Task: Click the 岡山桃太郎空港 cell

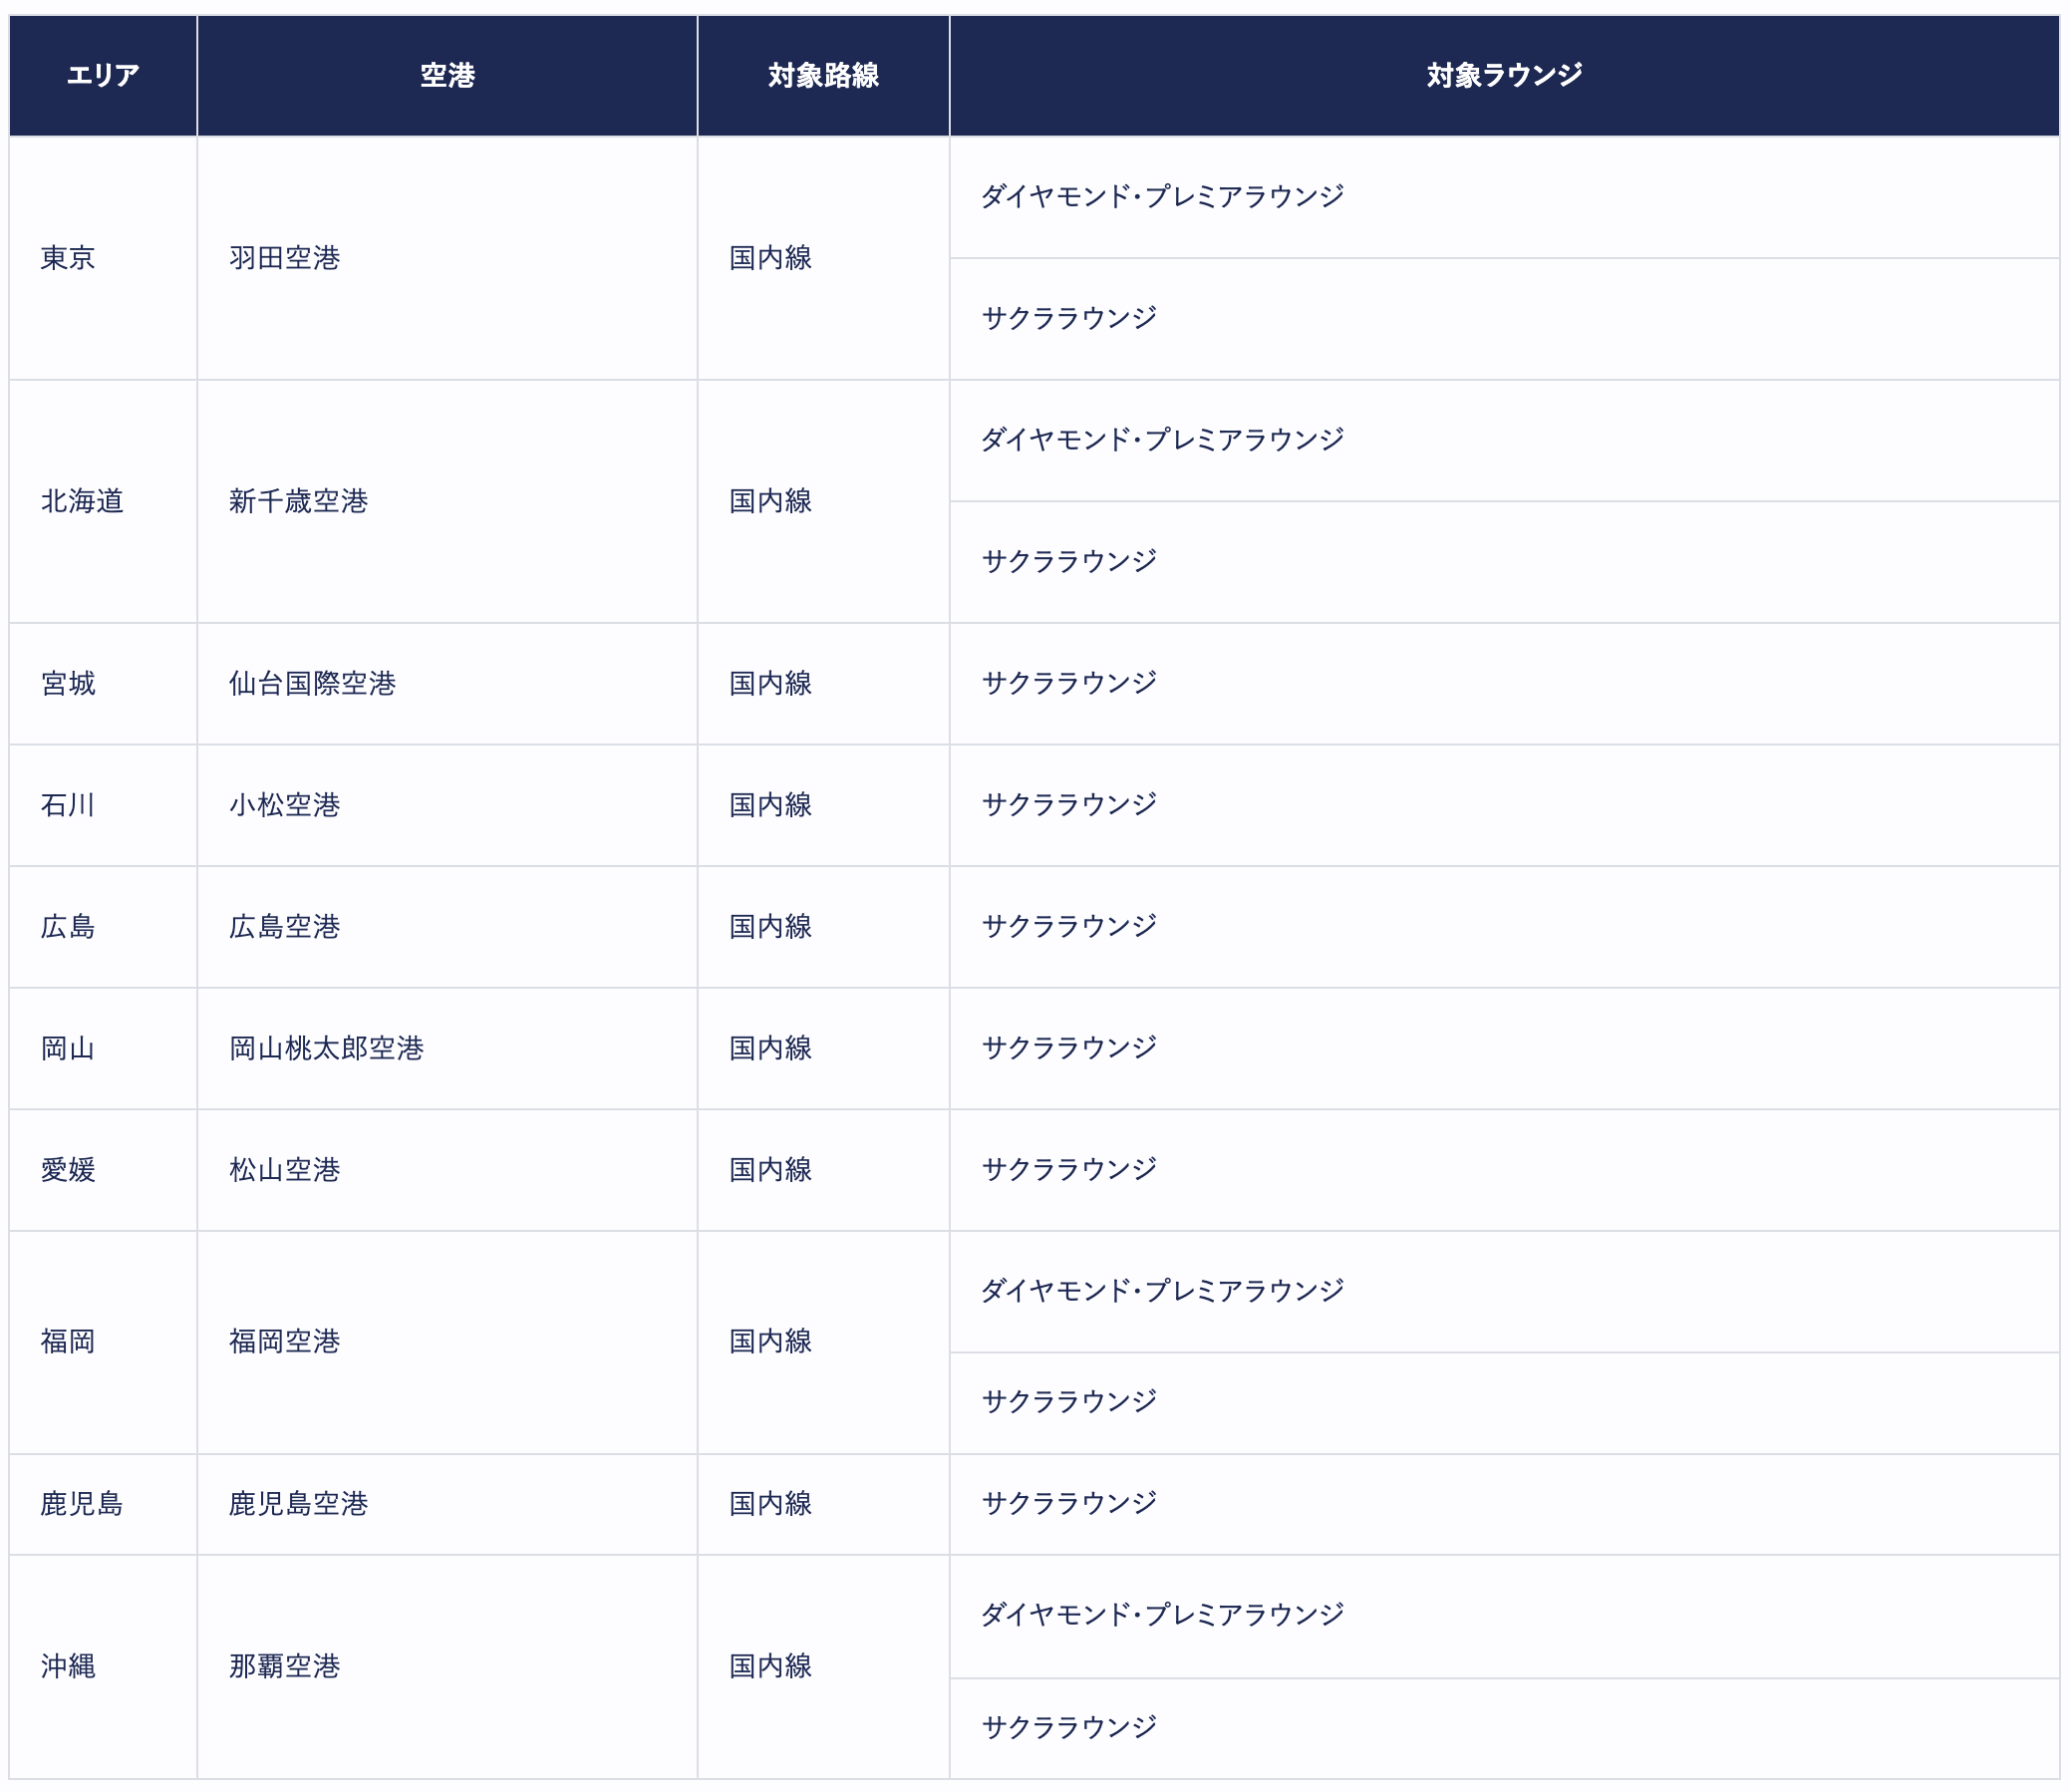Action: point(326,1048)
